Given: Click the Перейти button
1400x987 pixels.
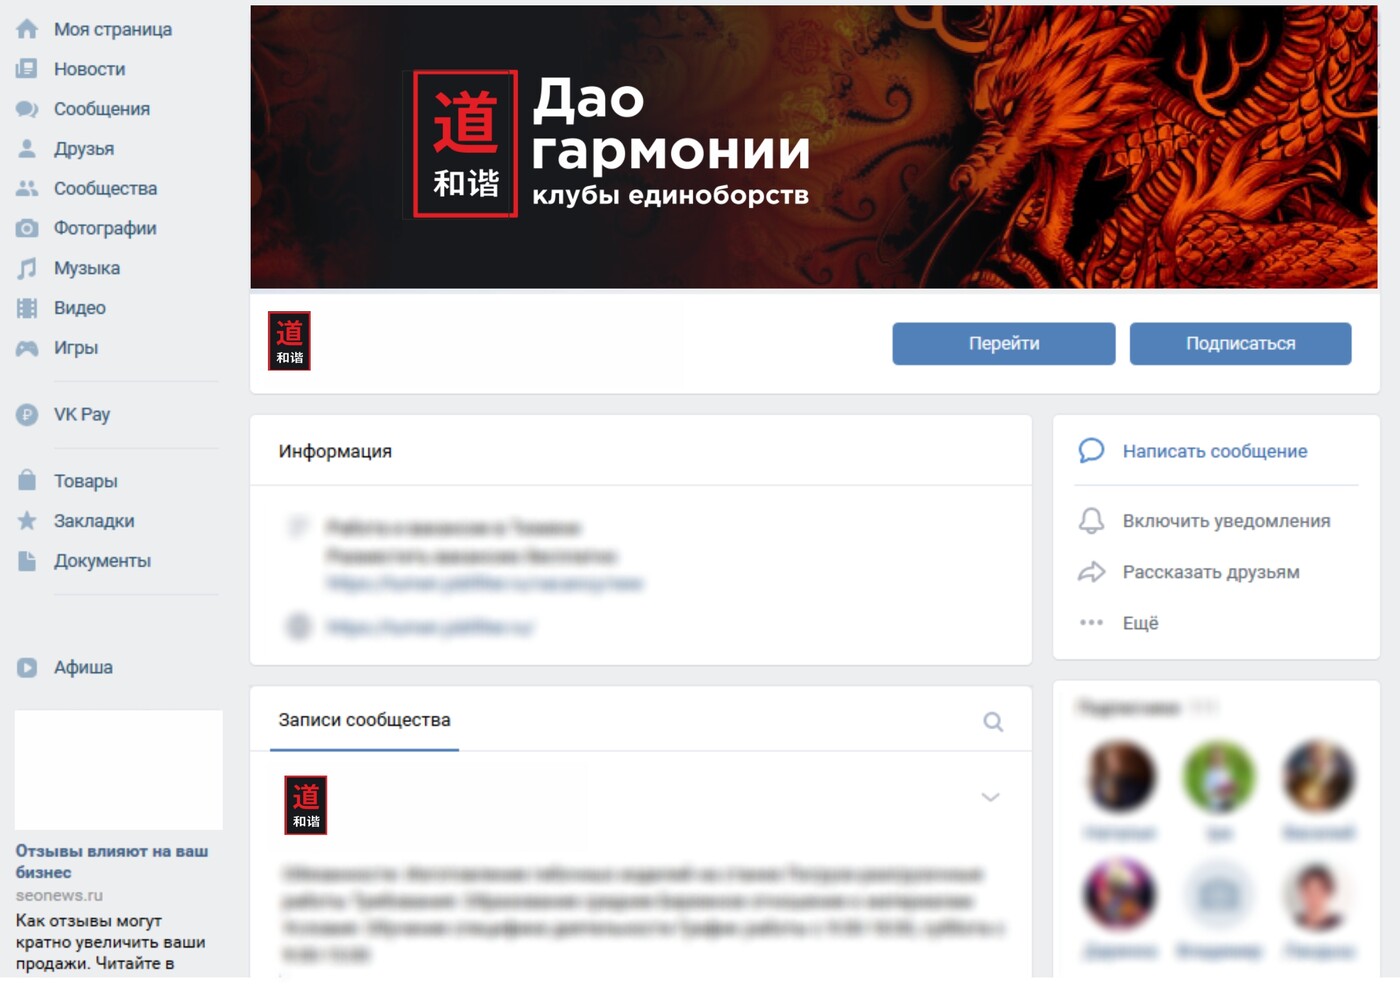Looking at the screenshot, I should pos(1004,343).
